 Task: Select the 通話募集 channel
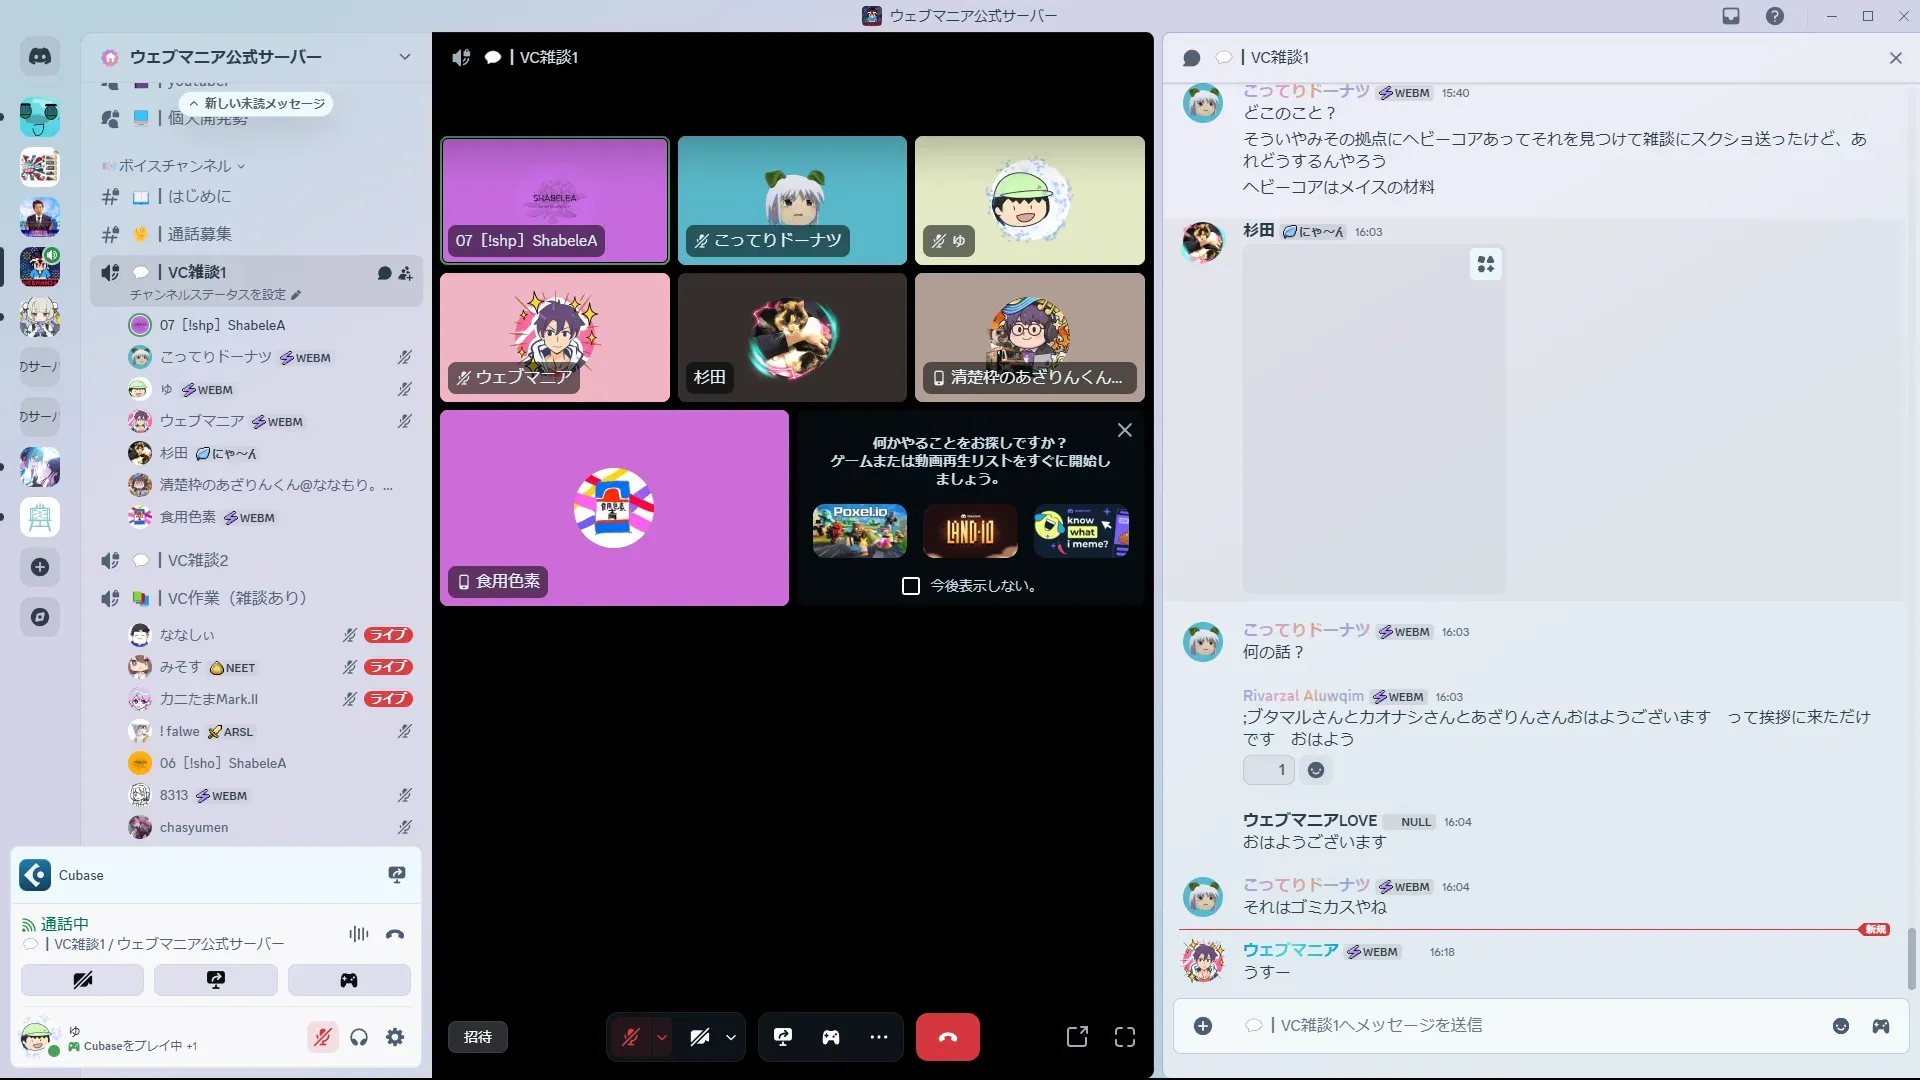click(x=200, y=234)
